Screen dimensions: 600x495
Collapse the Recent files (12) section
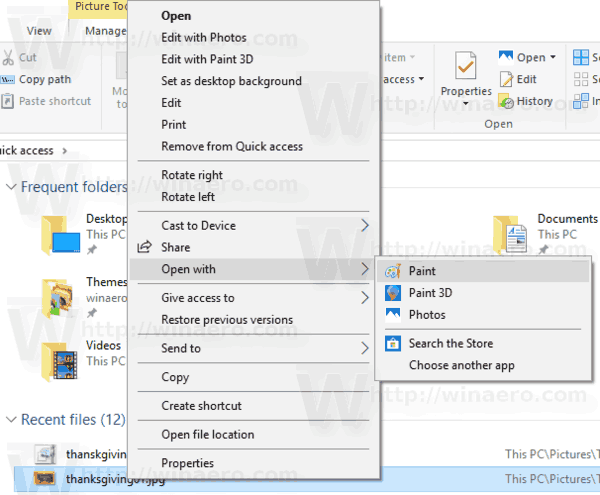[11, 420]
